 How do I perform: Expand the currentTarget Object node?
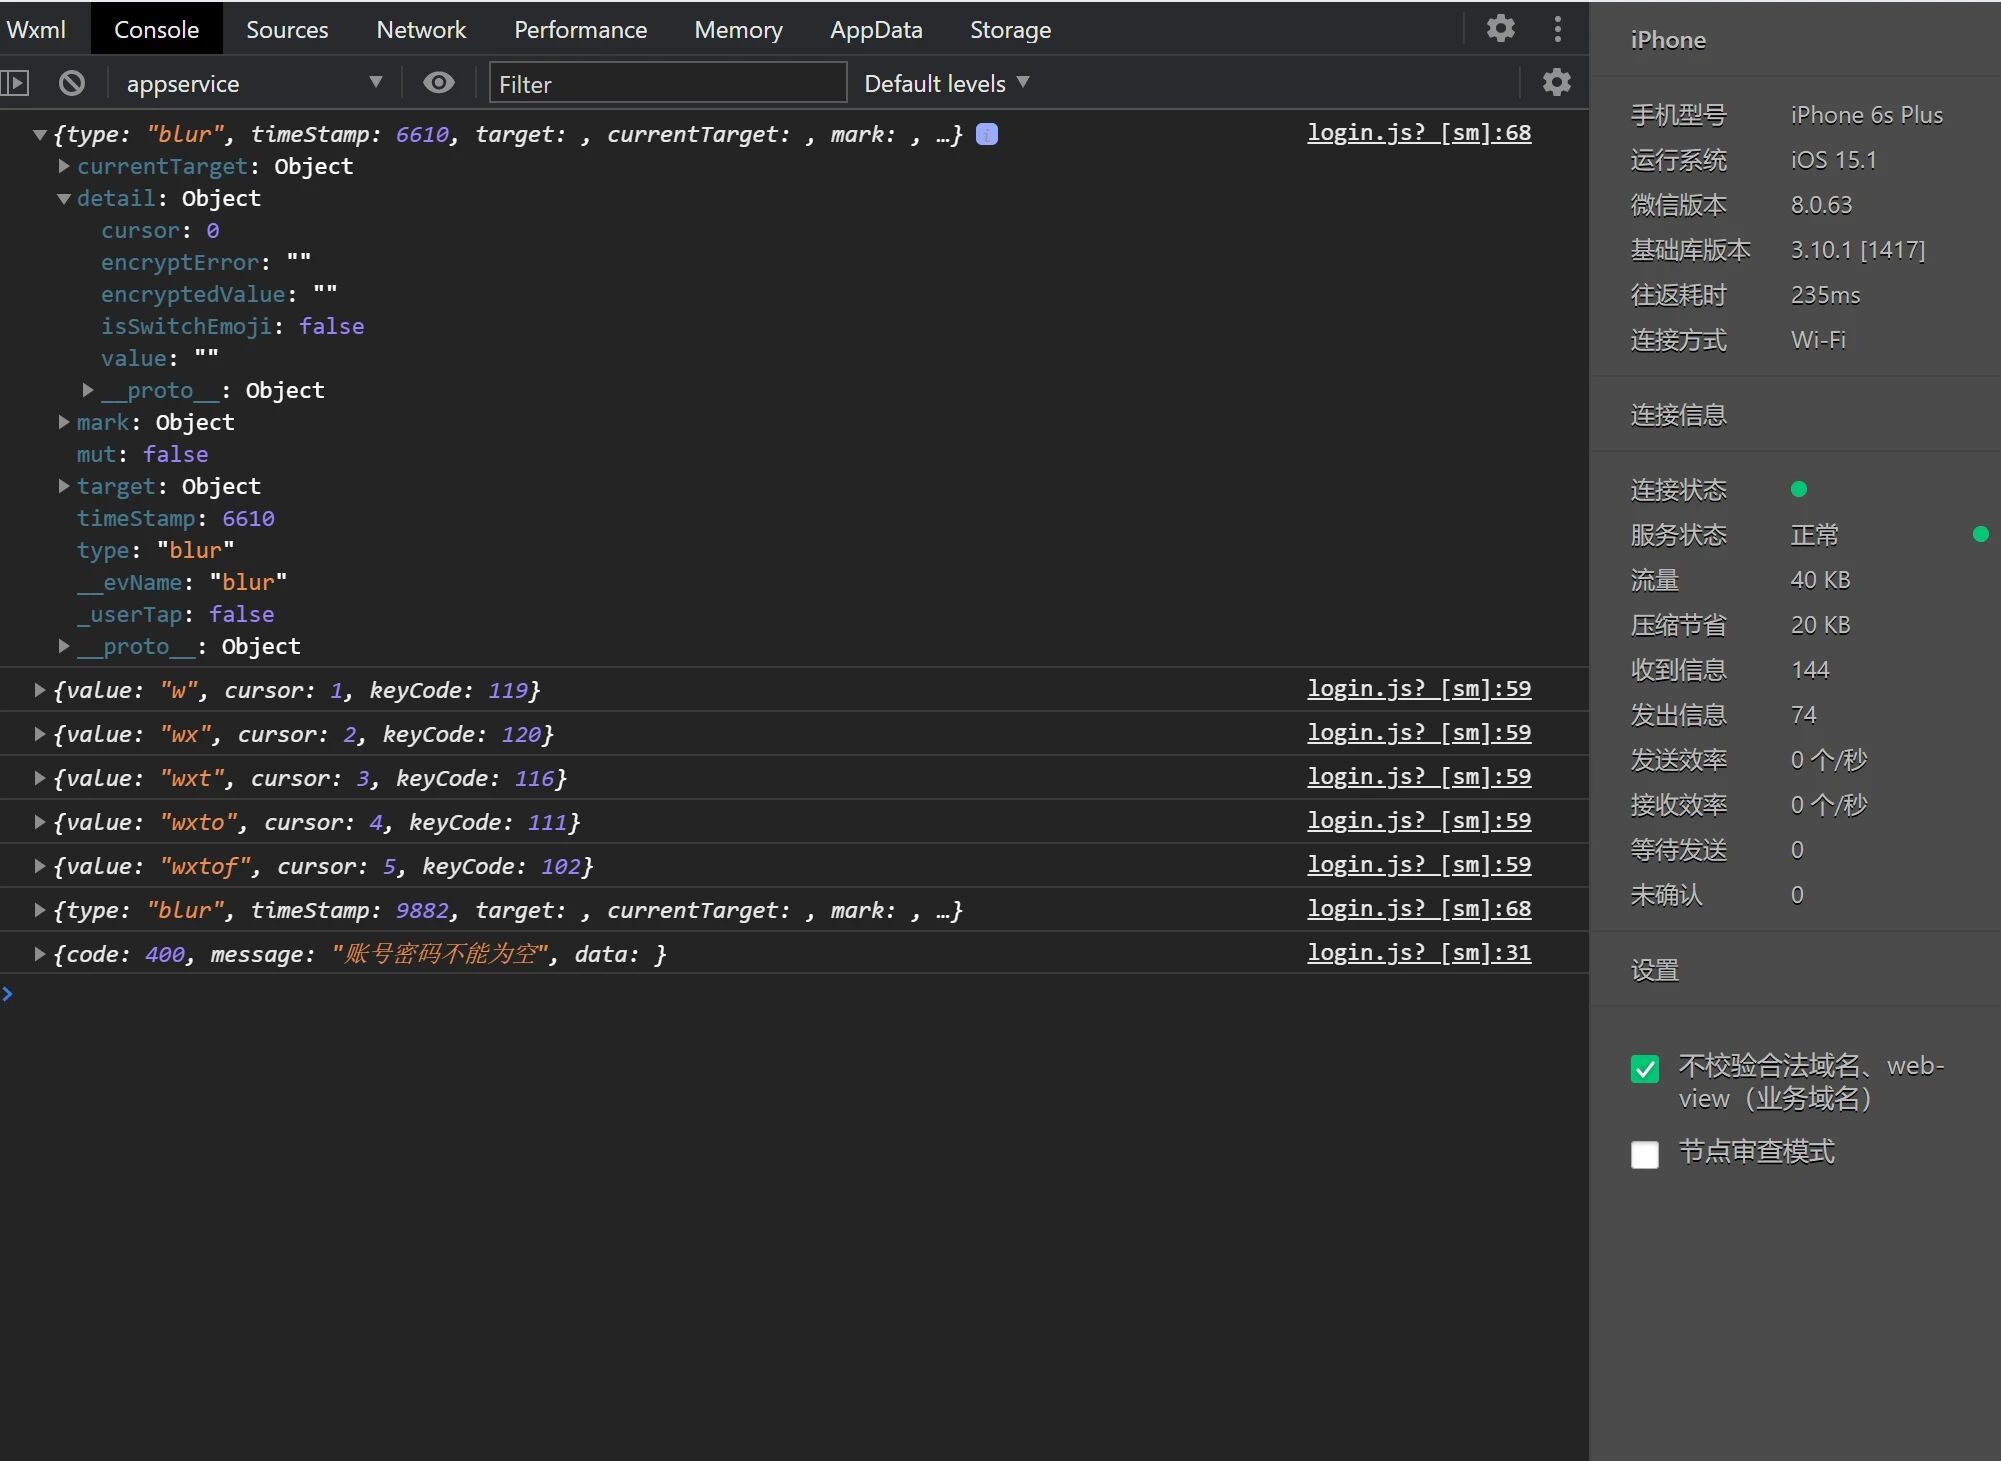pyautogui.click(x=64, y=166)
